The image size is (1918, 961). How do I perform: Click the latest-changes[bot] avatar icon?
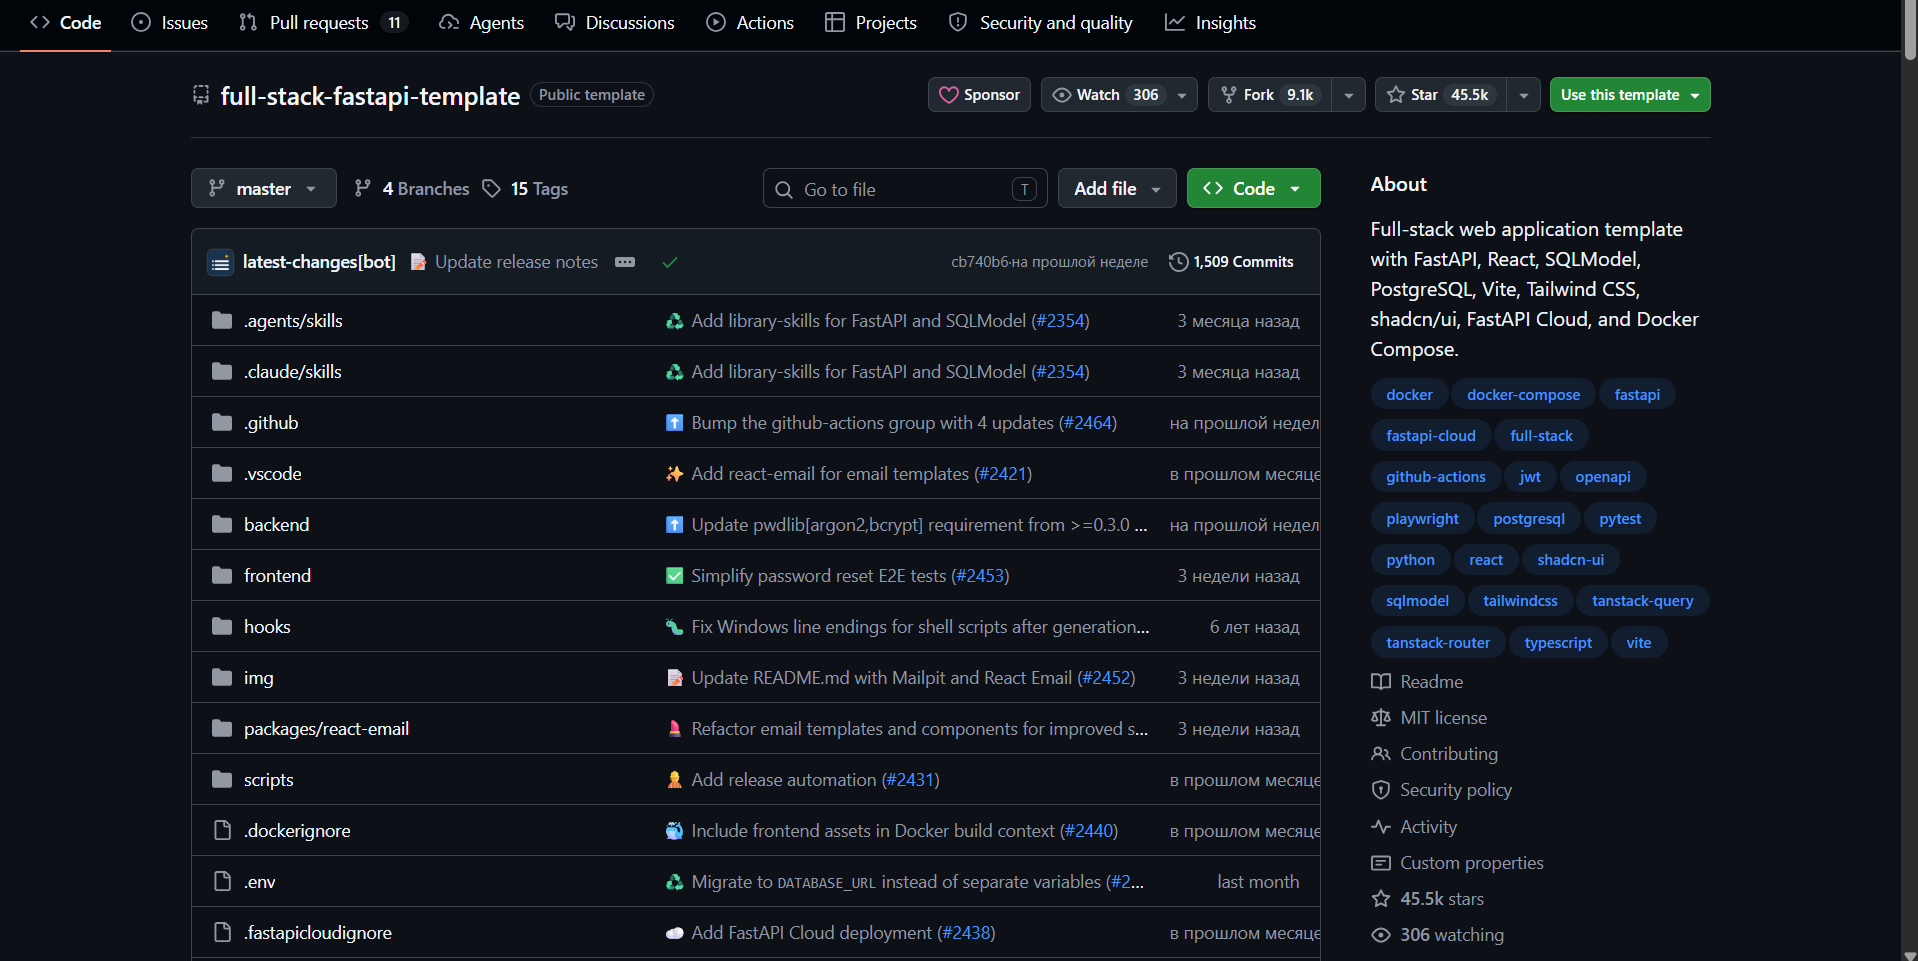point(220,262)
